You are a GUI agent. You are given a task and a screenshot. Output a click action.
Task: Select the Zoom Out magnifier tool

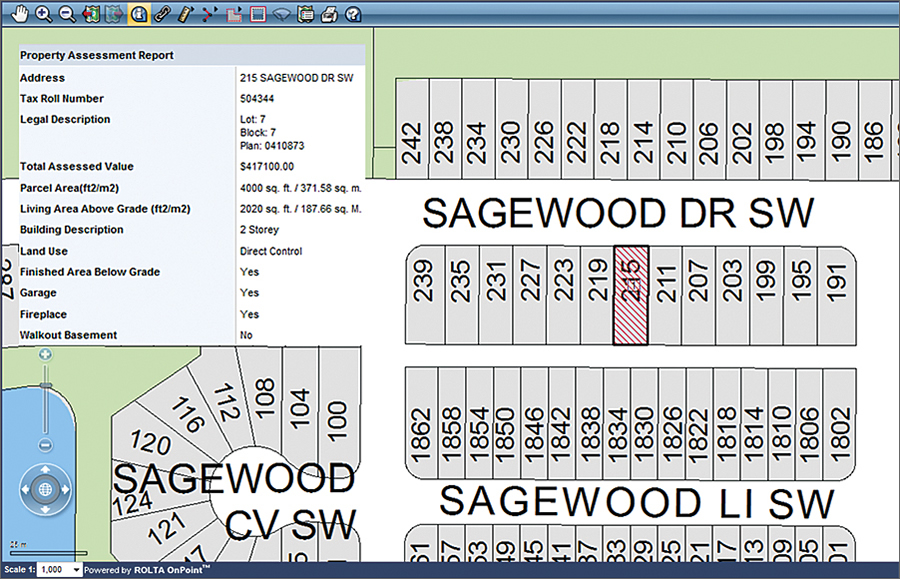pyautogui.click(x=67, y=14)
